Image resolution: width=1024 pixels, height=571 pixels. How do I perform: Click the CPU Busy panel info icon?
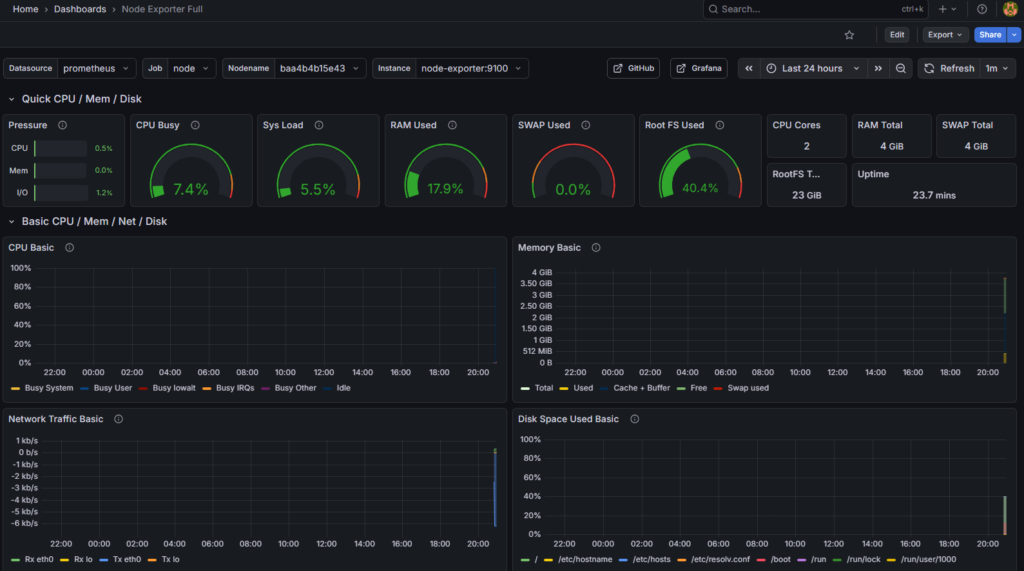(195, 125)
